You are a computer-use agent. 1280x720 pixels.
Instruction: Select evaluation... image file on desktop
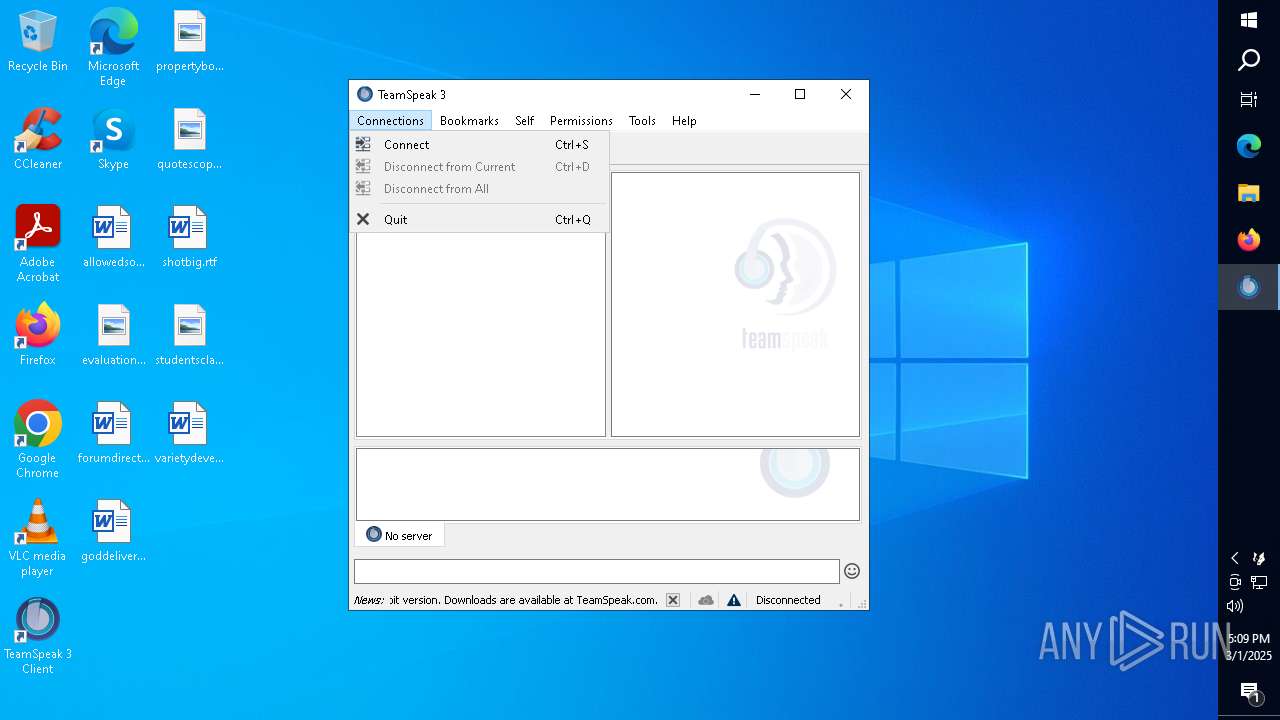click(113, 335)
